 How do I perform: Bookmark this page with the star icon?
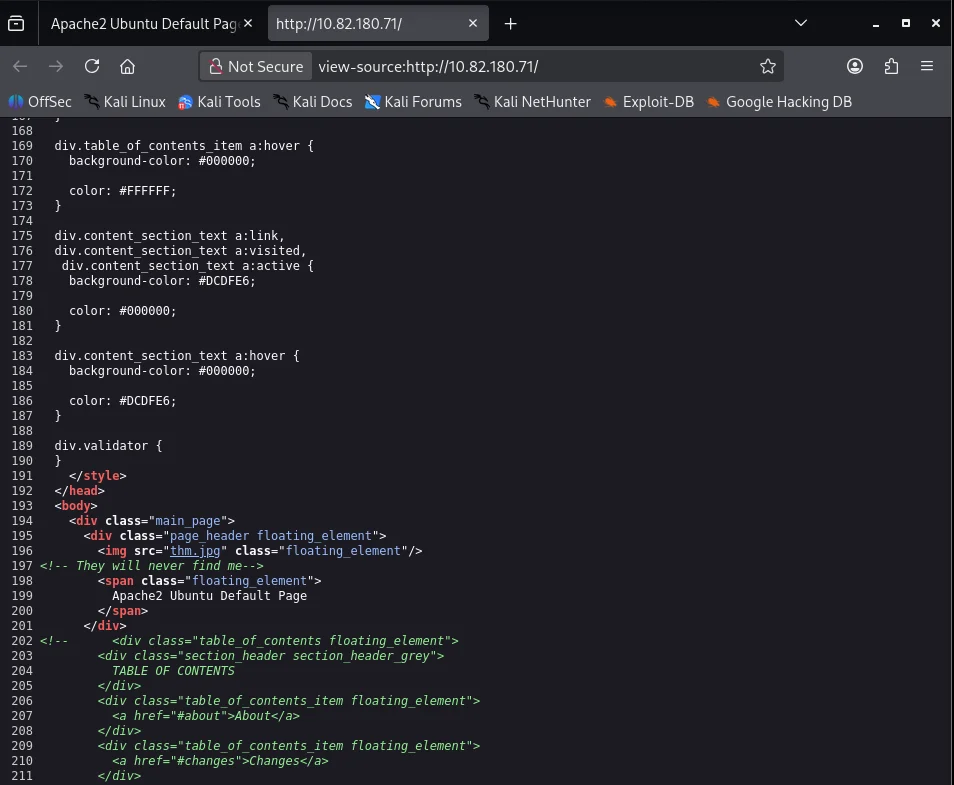[767, 66]
